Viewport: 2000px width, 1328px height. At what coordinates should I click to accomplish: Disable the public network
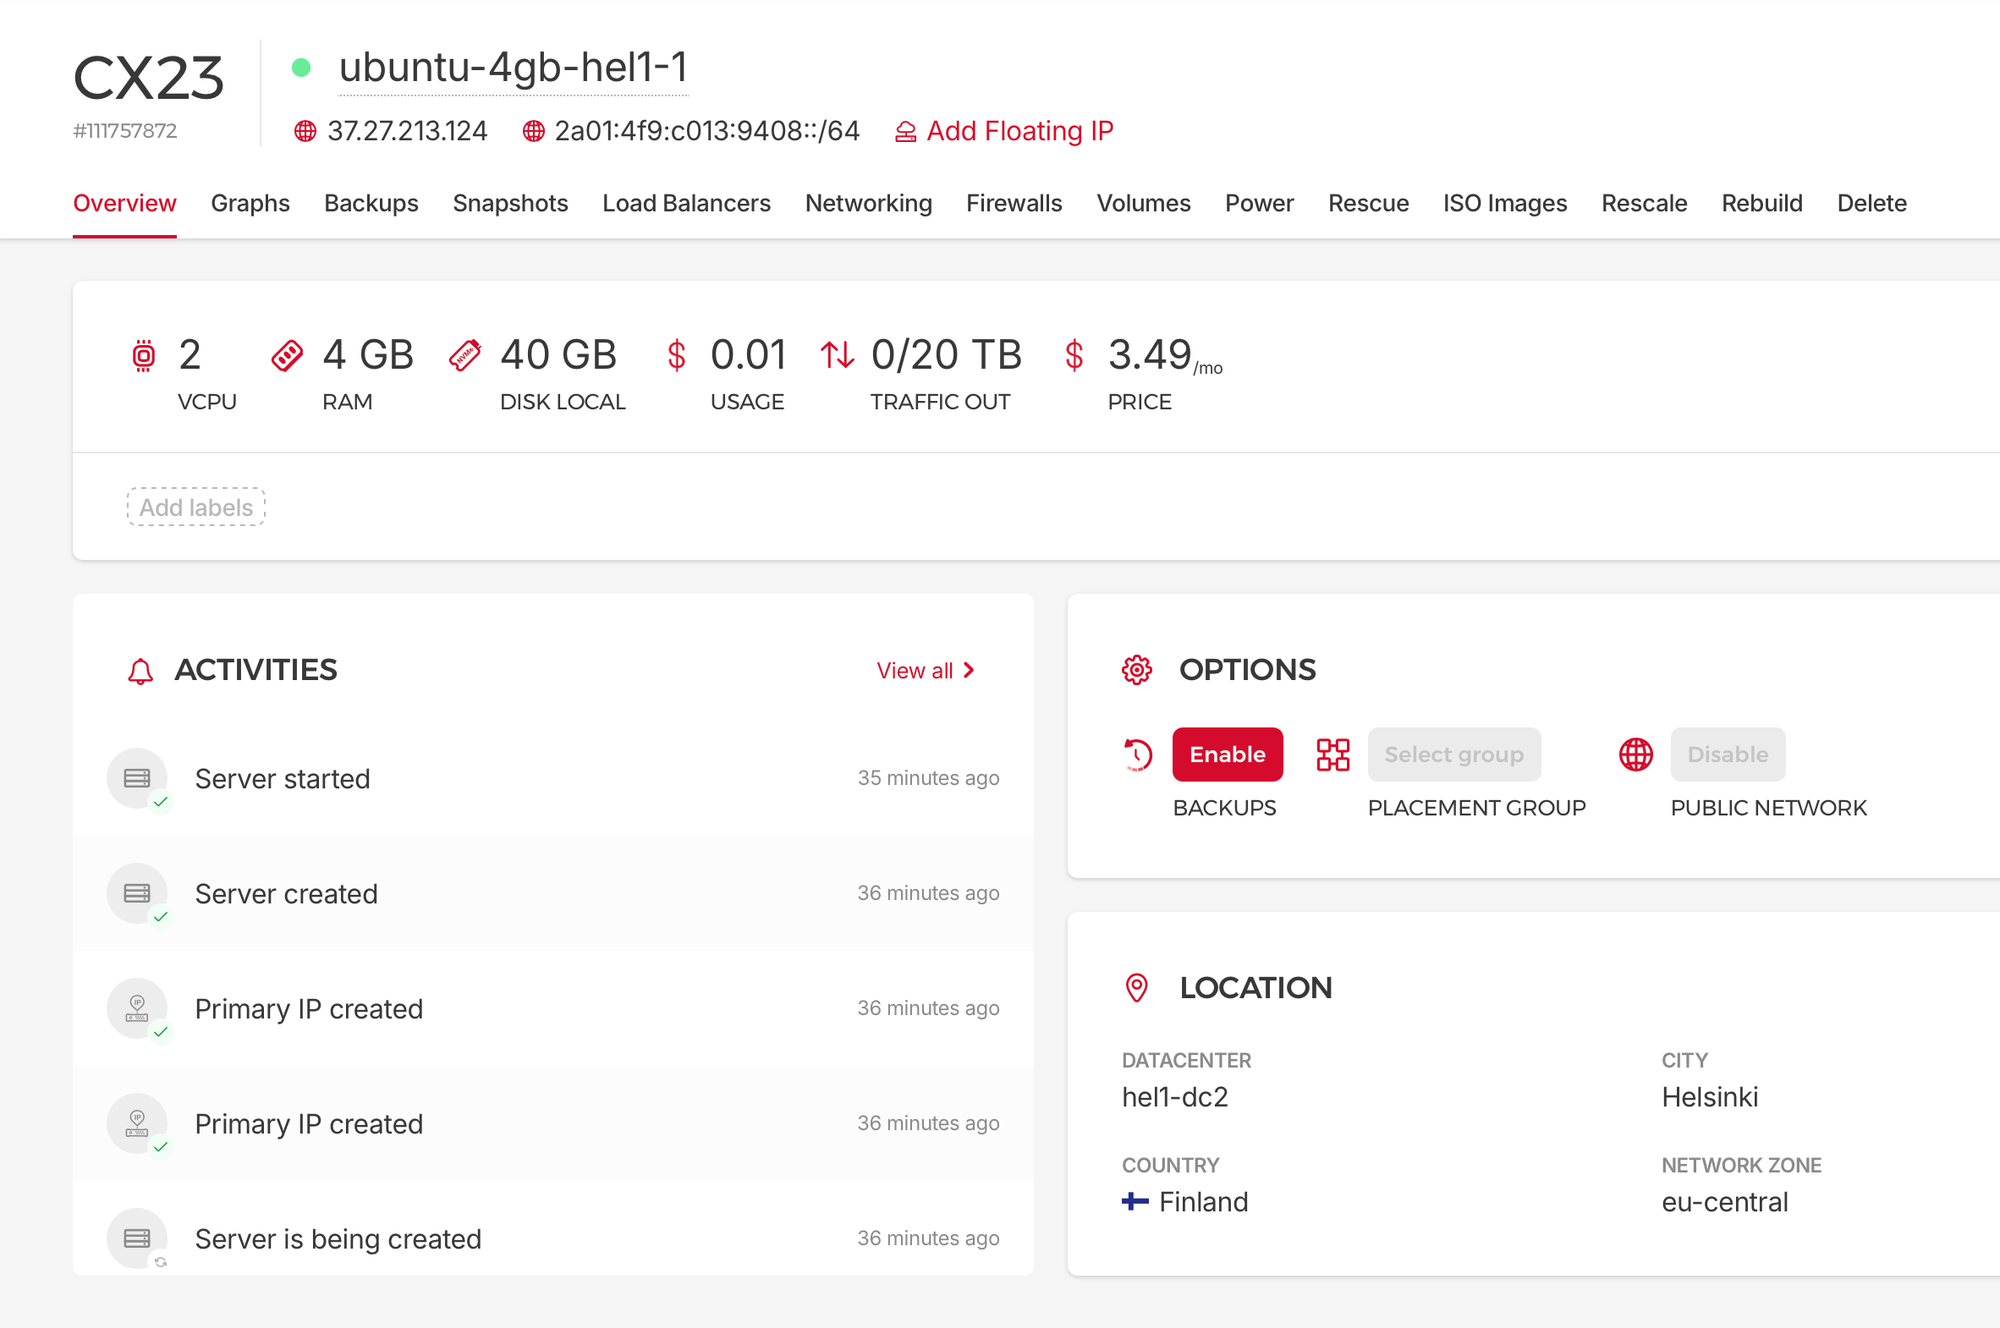tap(1727, 754)
